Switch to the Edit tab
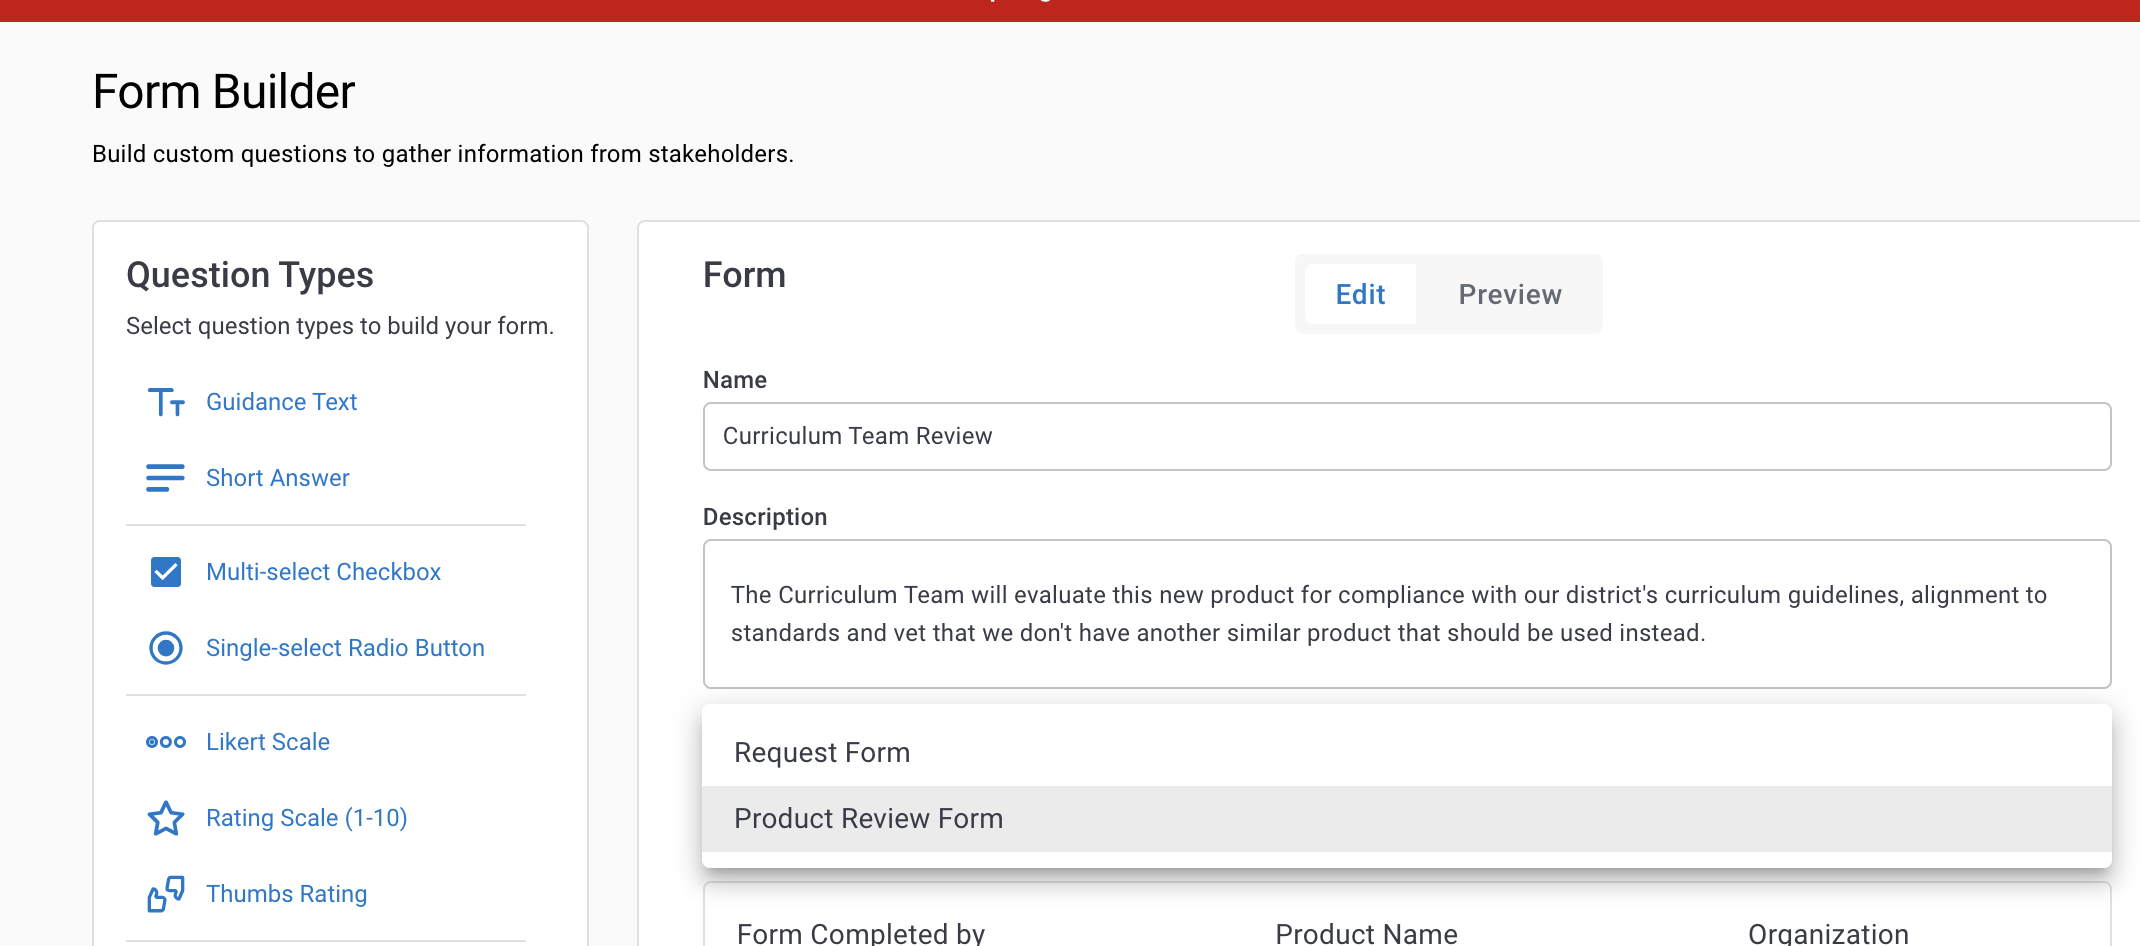Viewport: 2140px width, 946px height. coord(1360,294)
